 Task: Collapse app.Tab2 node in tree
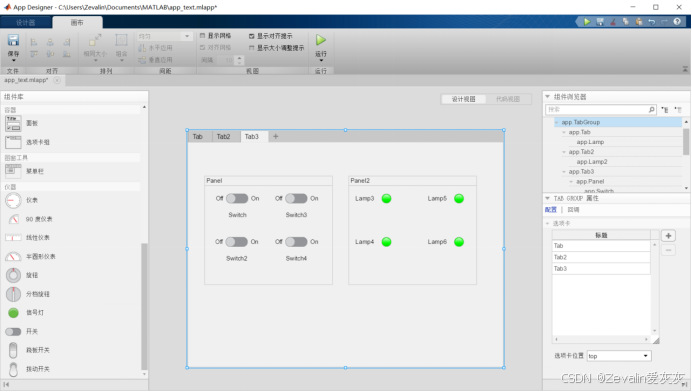click(x=564, y=152)
